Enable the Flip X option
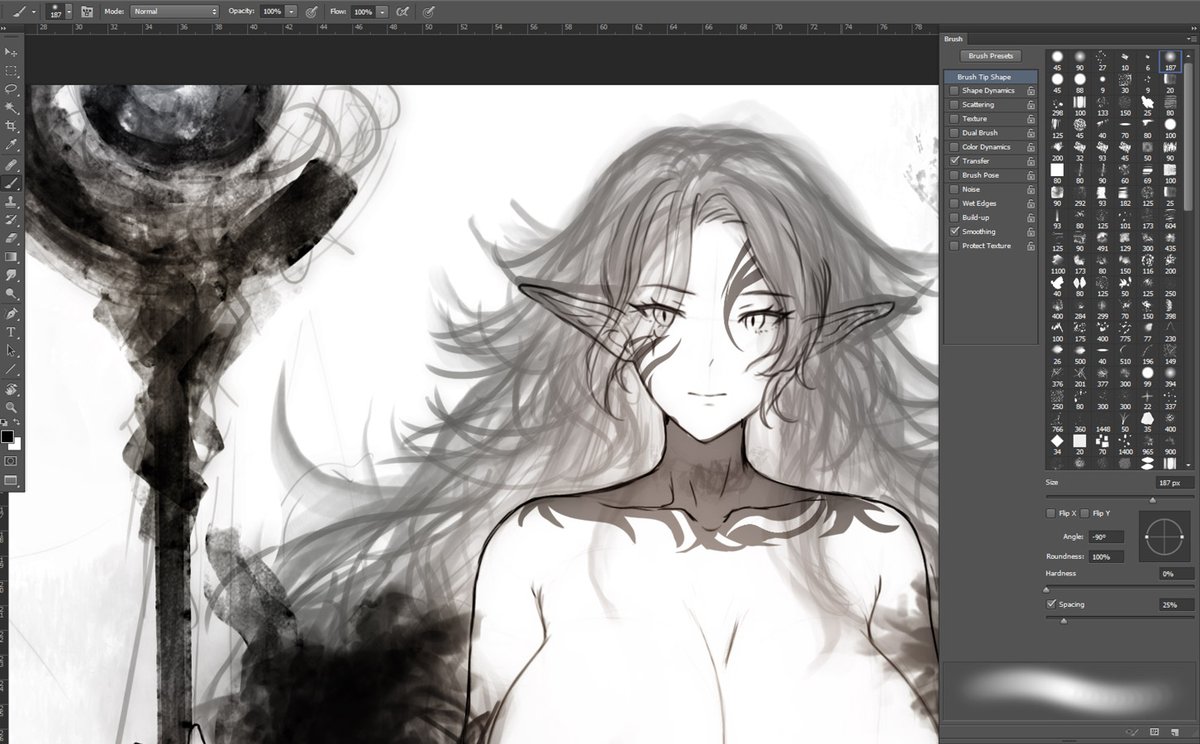1200x744 pixels. click(x=1052, y=512)
